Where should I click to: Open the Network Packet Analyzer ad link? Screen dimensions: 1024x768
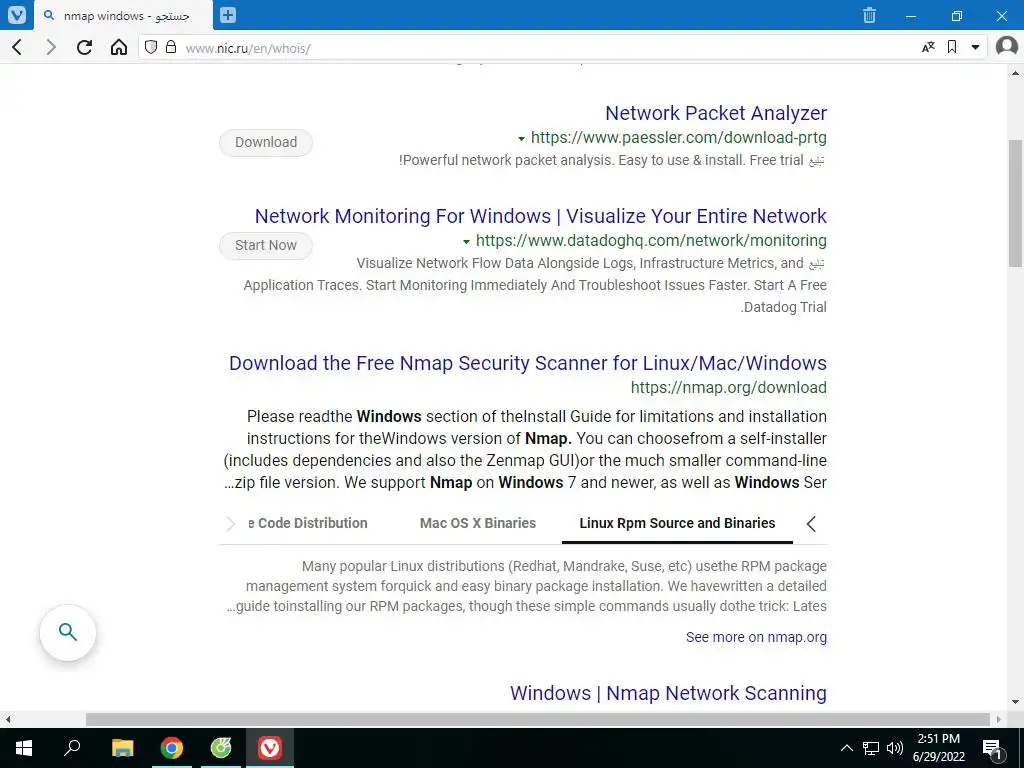[716, 113]
